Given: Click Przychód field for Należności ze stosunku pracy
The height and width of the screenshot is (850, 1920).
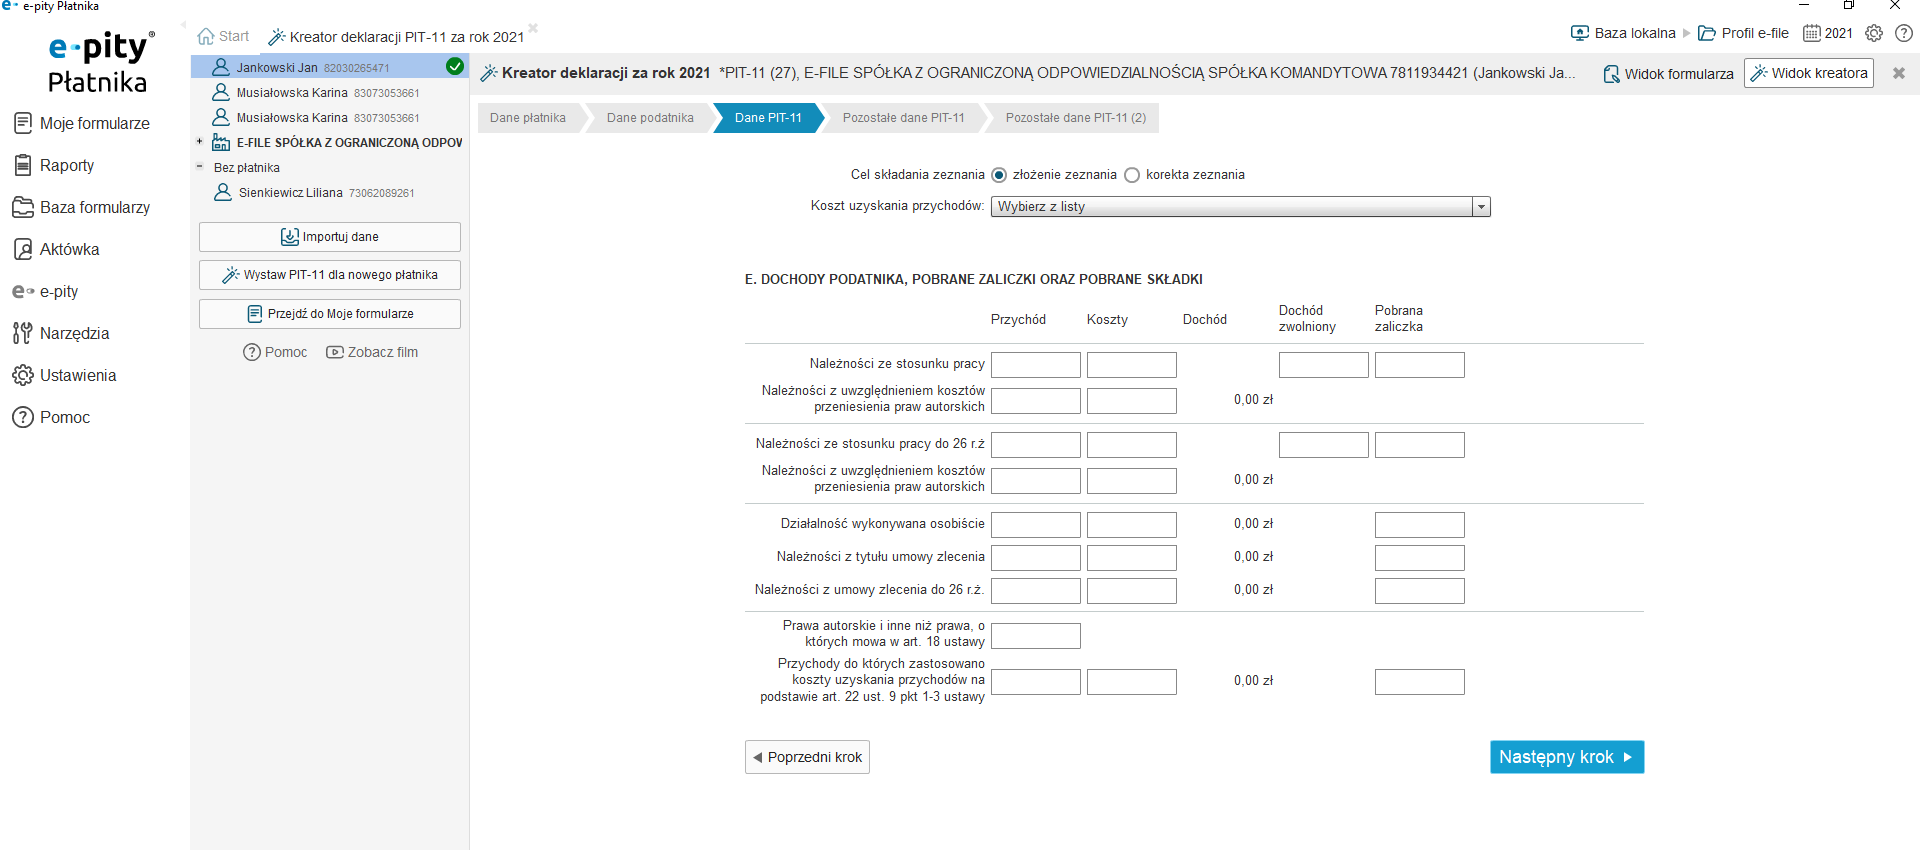Looking at the screenshot, I should pos(1036,365).
